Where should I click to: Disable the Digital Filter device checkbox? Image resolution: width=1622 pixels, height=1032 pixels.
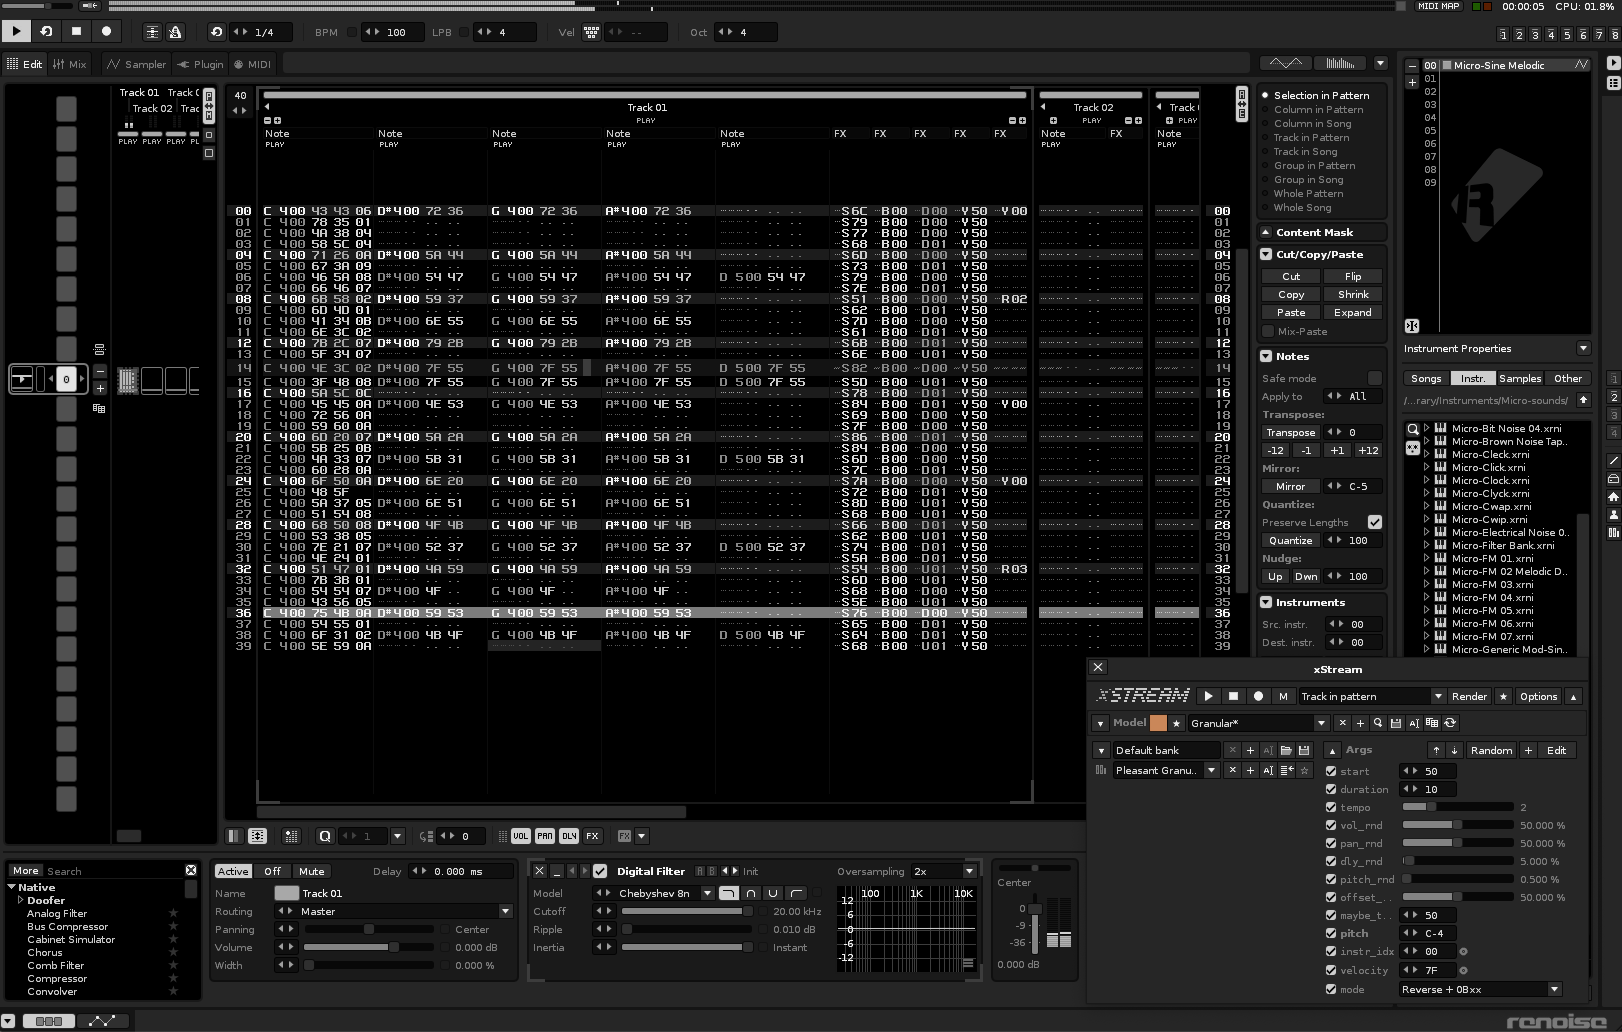600,871
